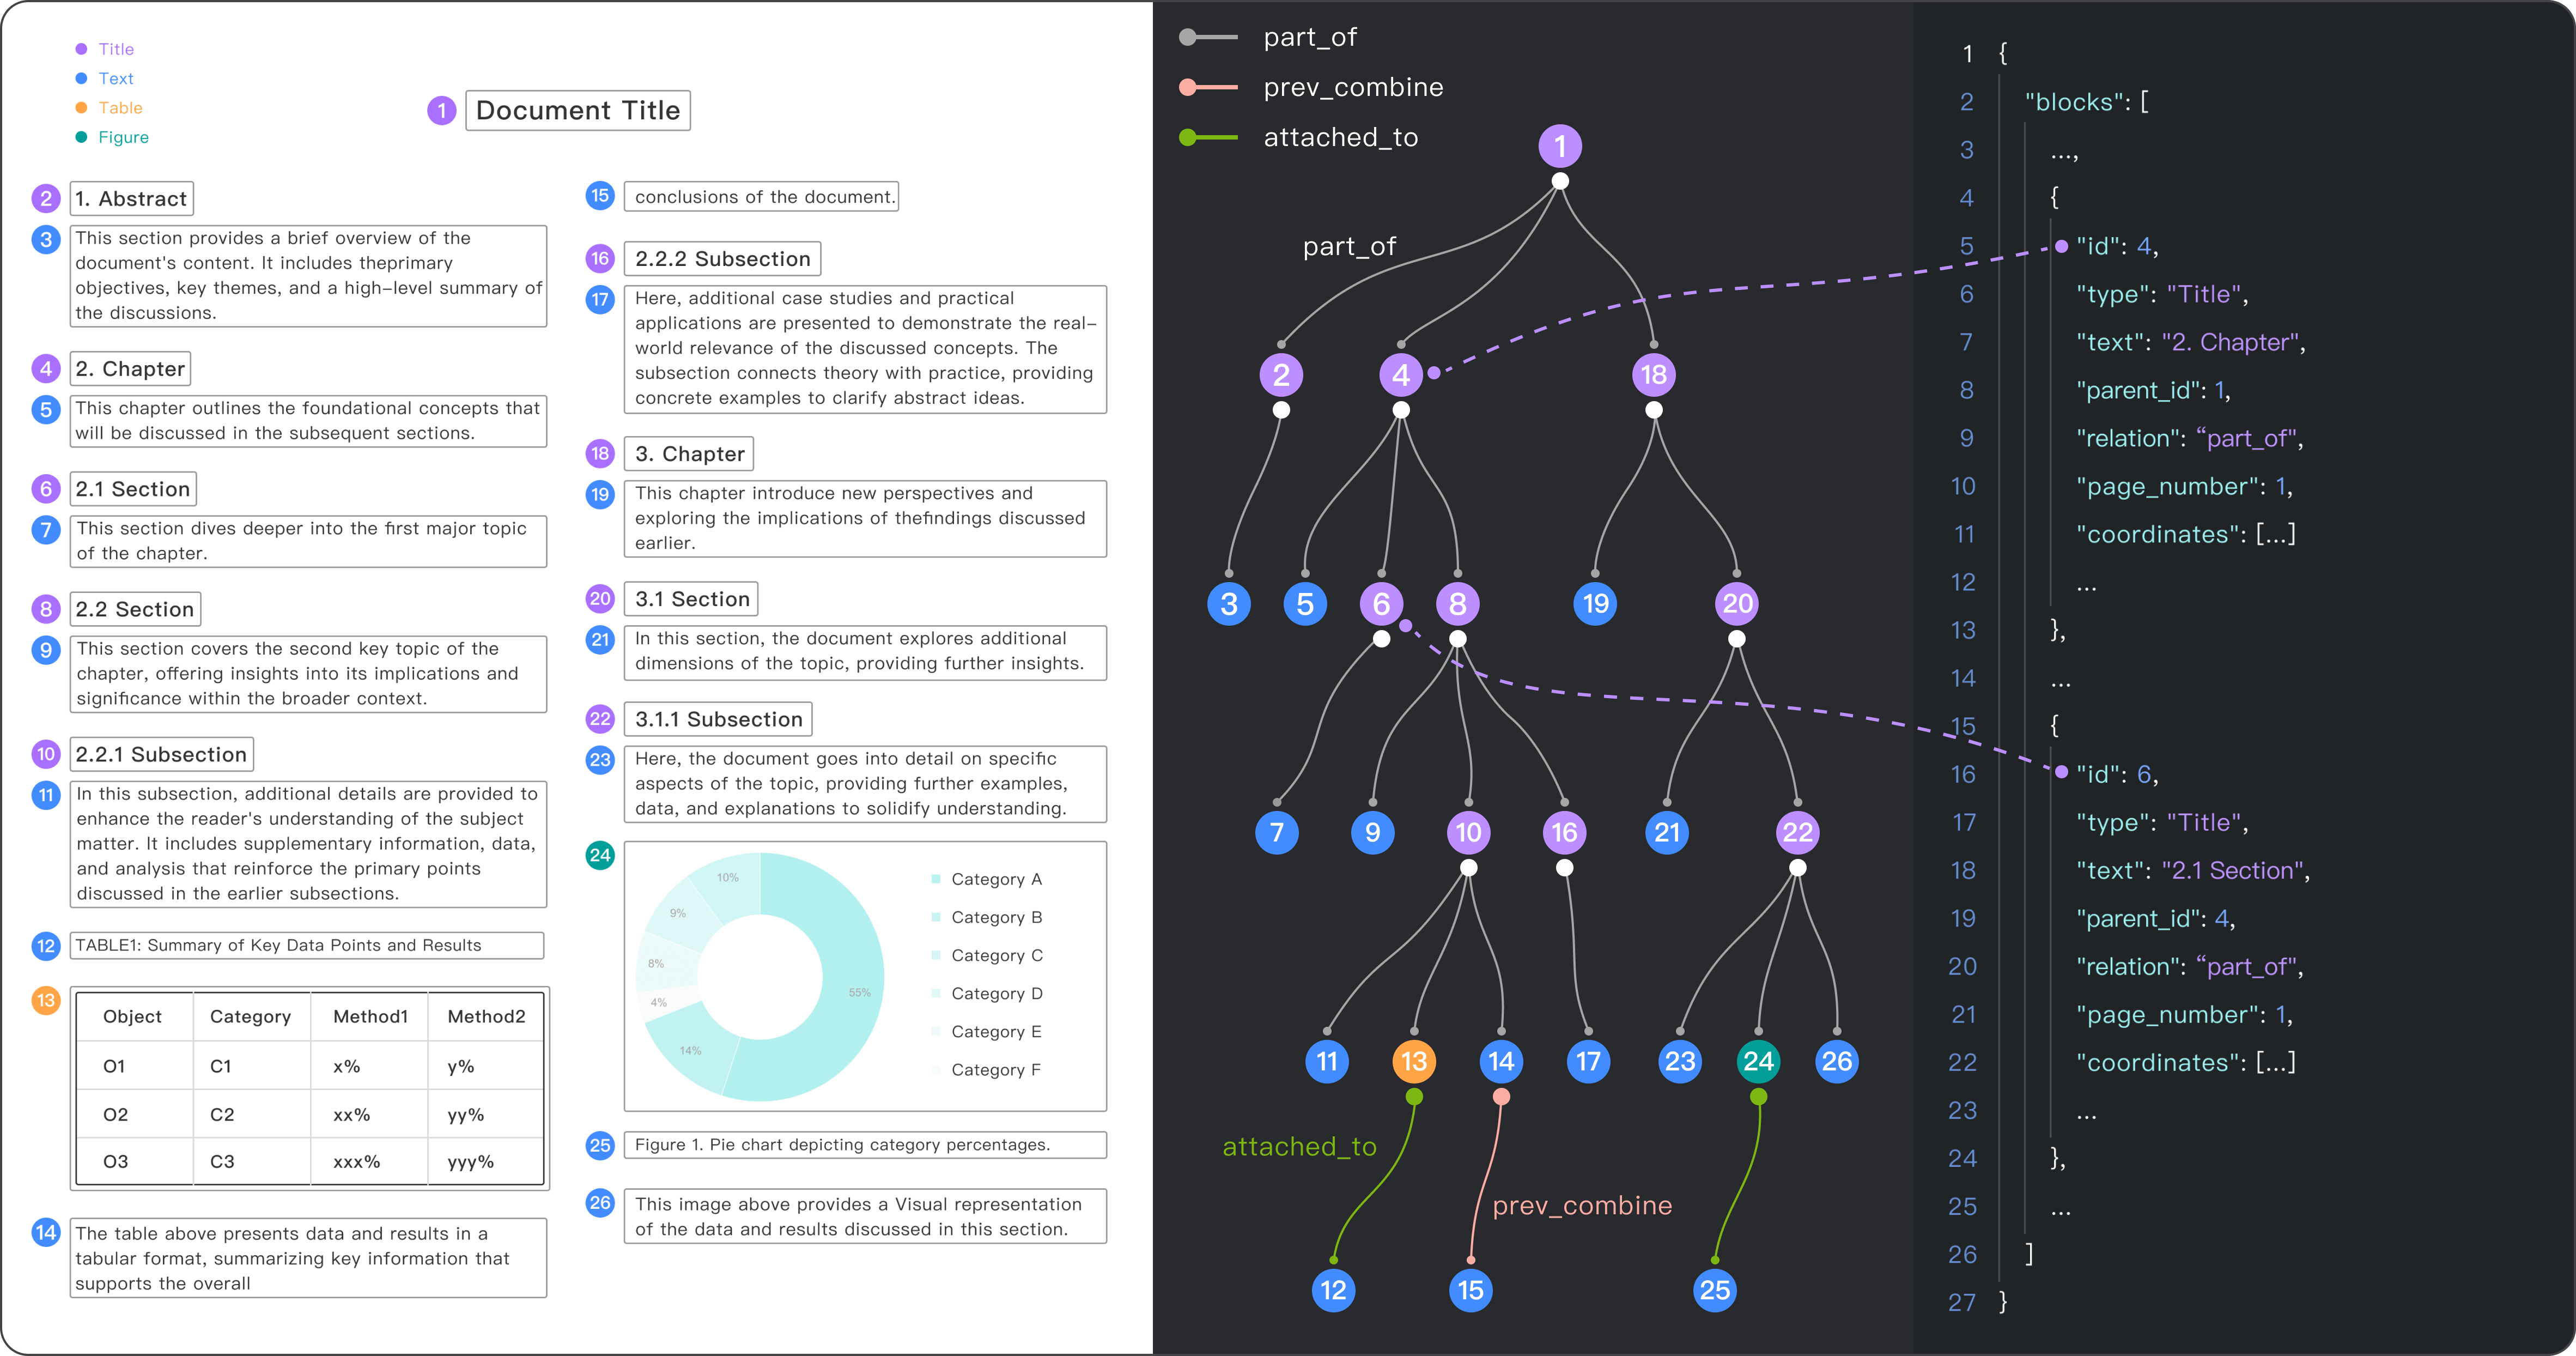Click purple node 22 in the tree graph

tap(1797, 832)
